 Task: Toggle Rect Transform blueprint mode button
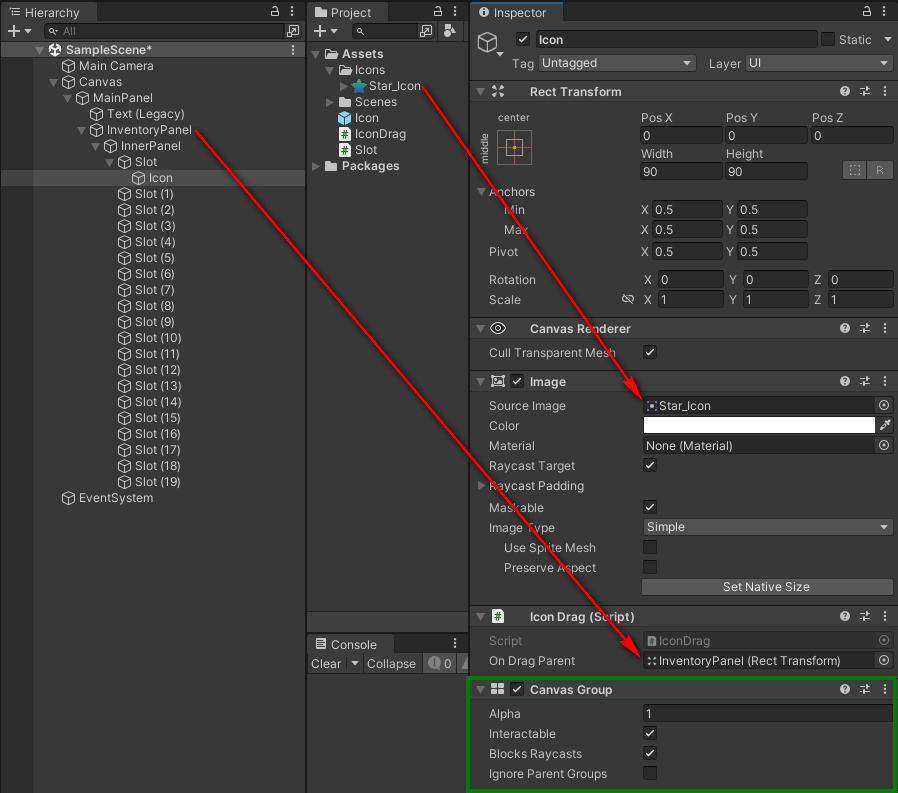[x=854, y=170]
